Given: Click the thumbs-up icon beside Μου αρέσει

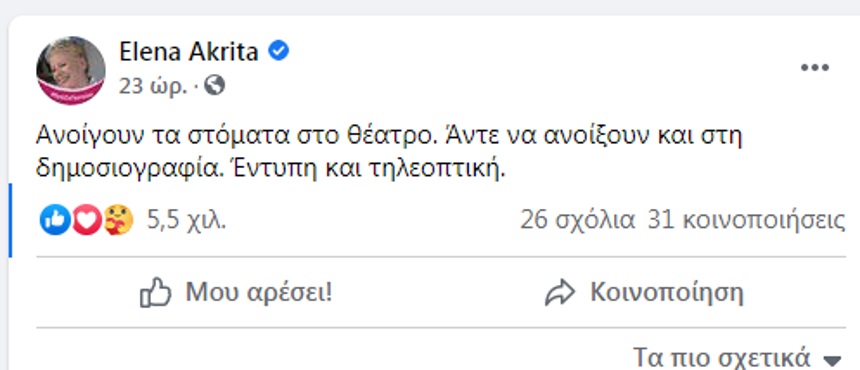Looking at the screenshot, I should click(156, 293).
